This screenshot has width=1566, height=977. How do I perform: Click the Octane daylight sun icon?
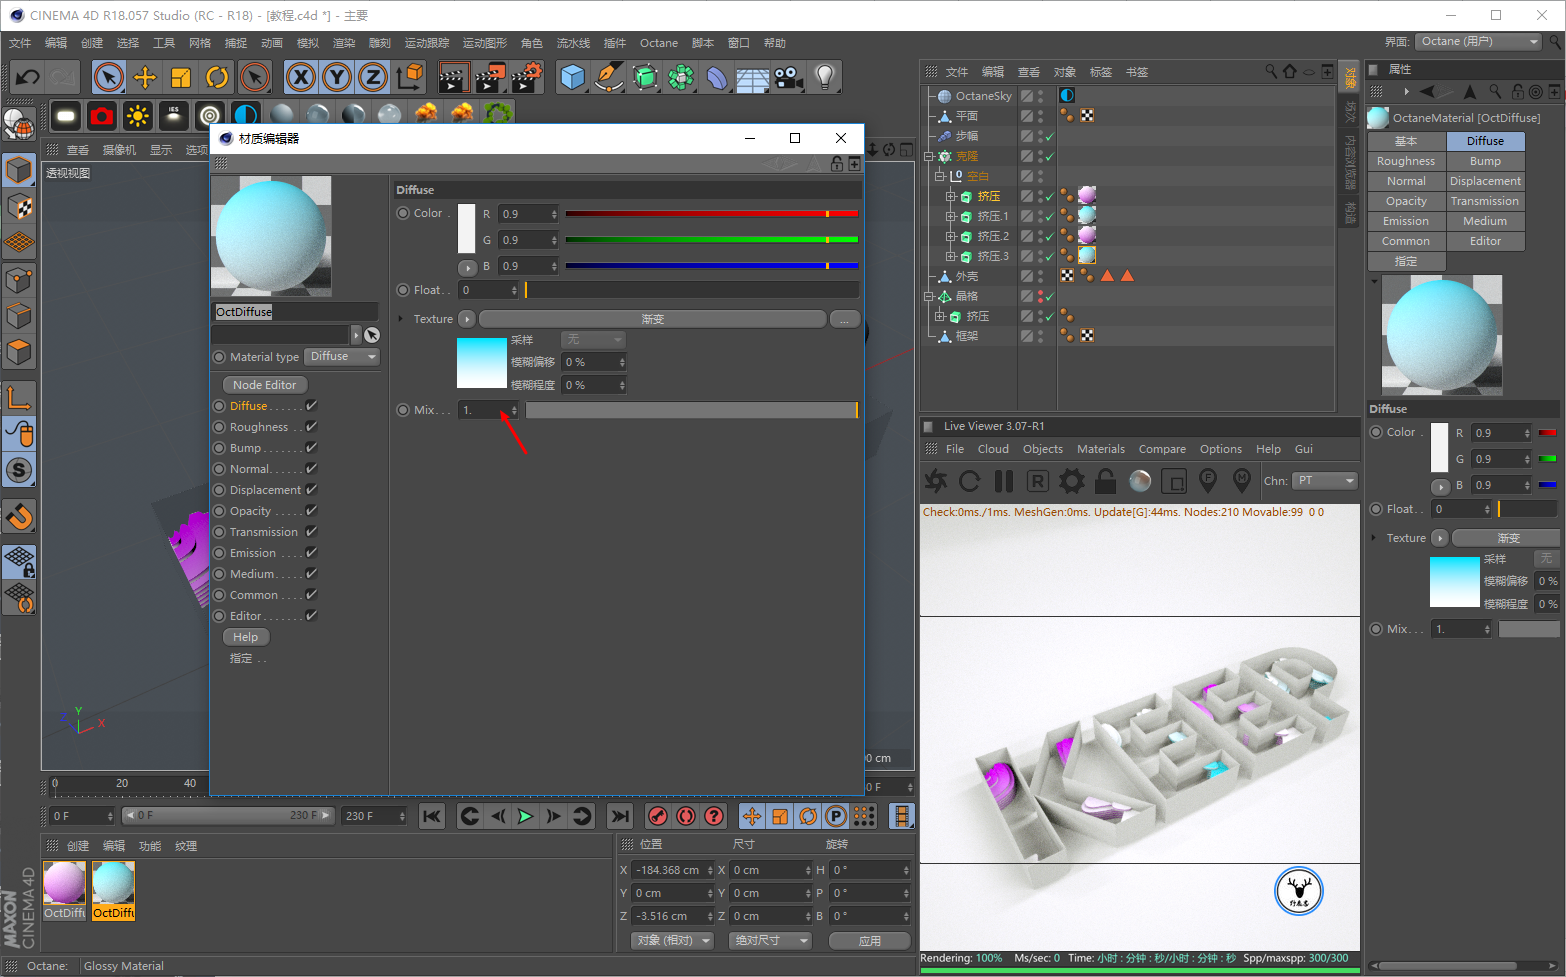pyautogui.click(x=138, y=116)
